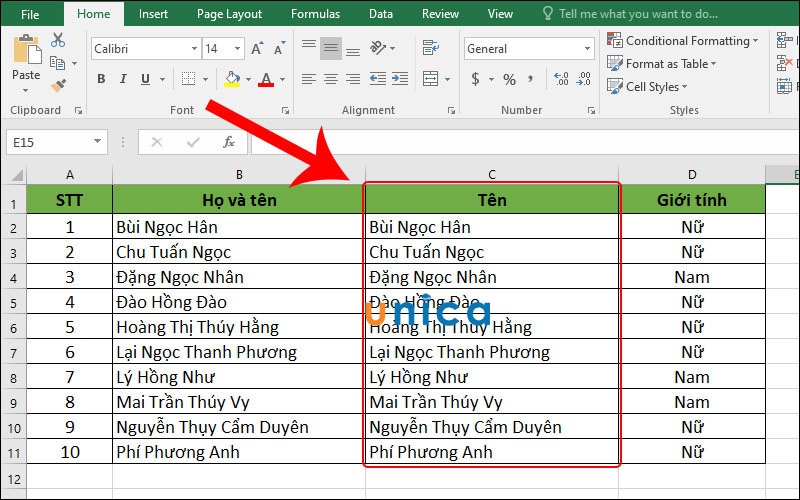Increase font size with large A icon
This screenshot has width=800, height=500.
pyautogui.click(x=258, y=48)
